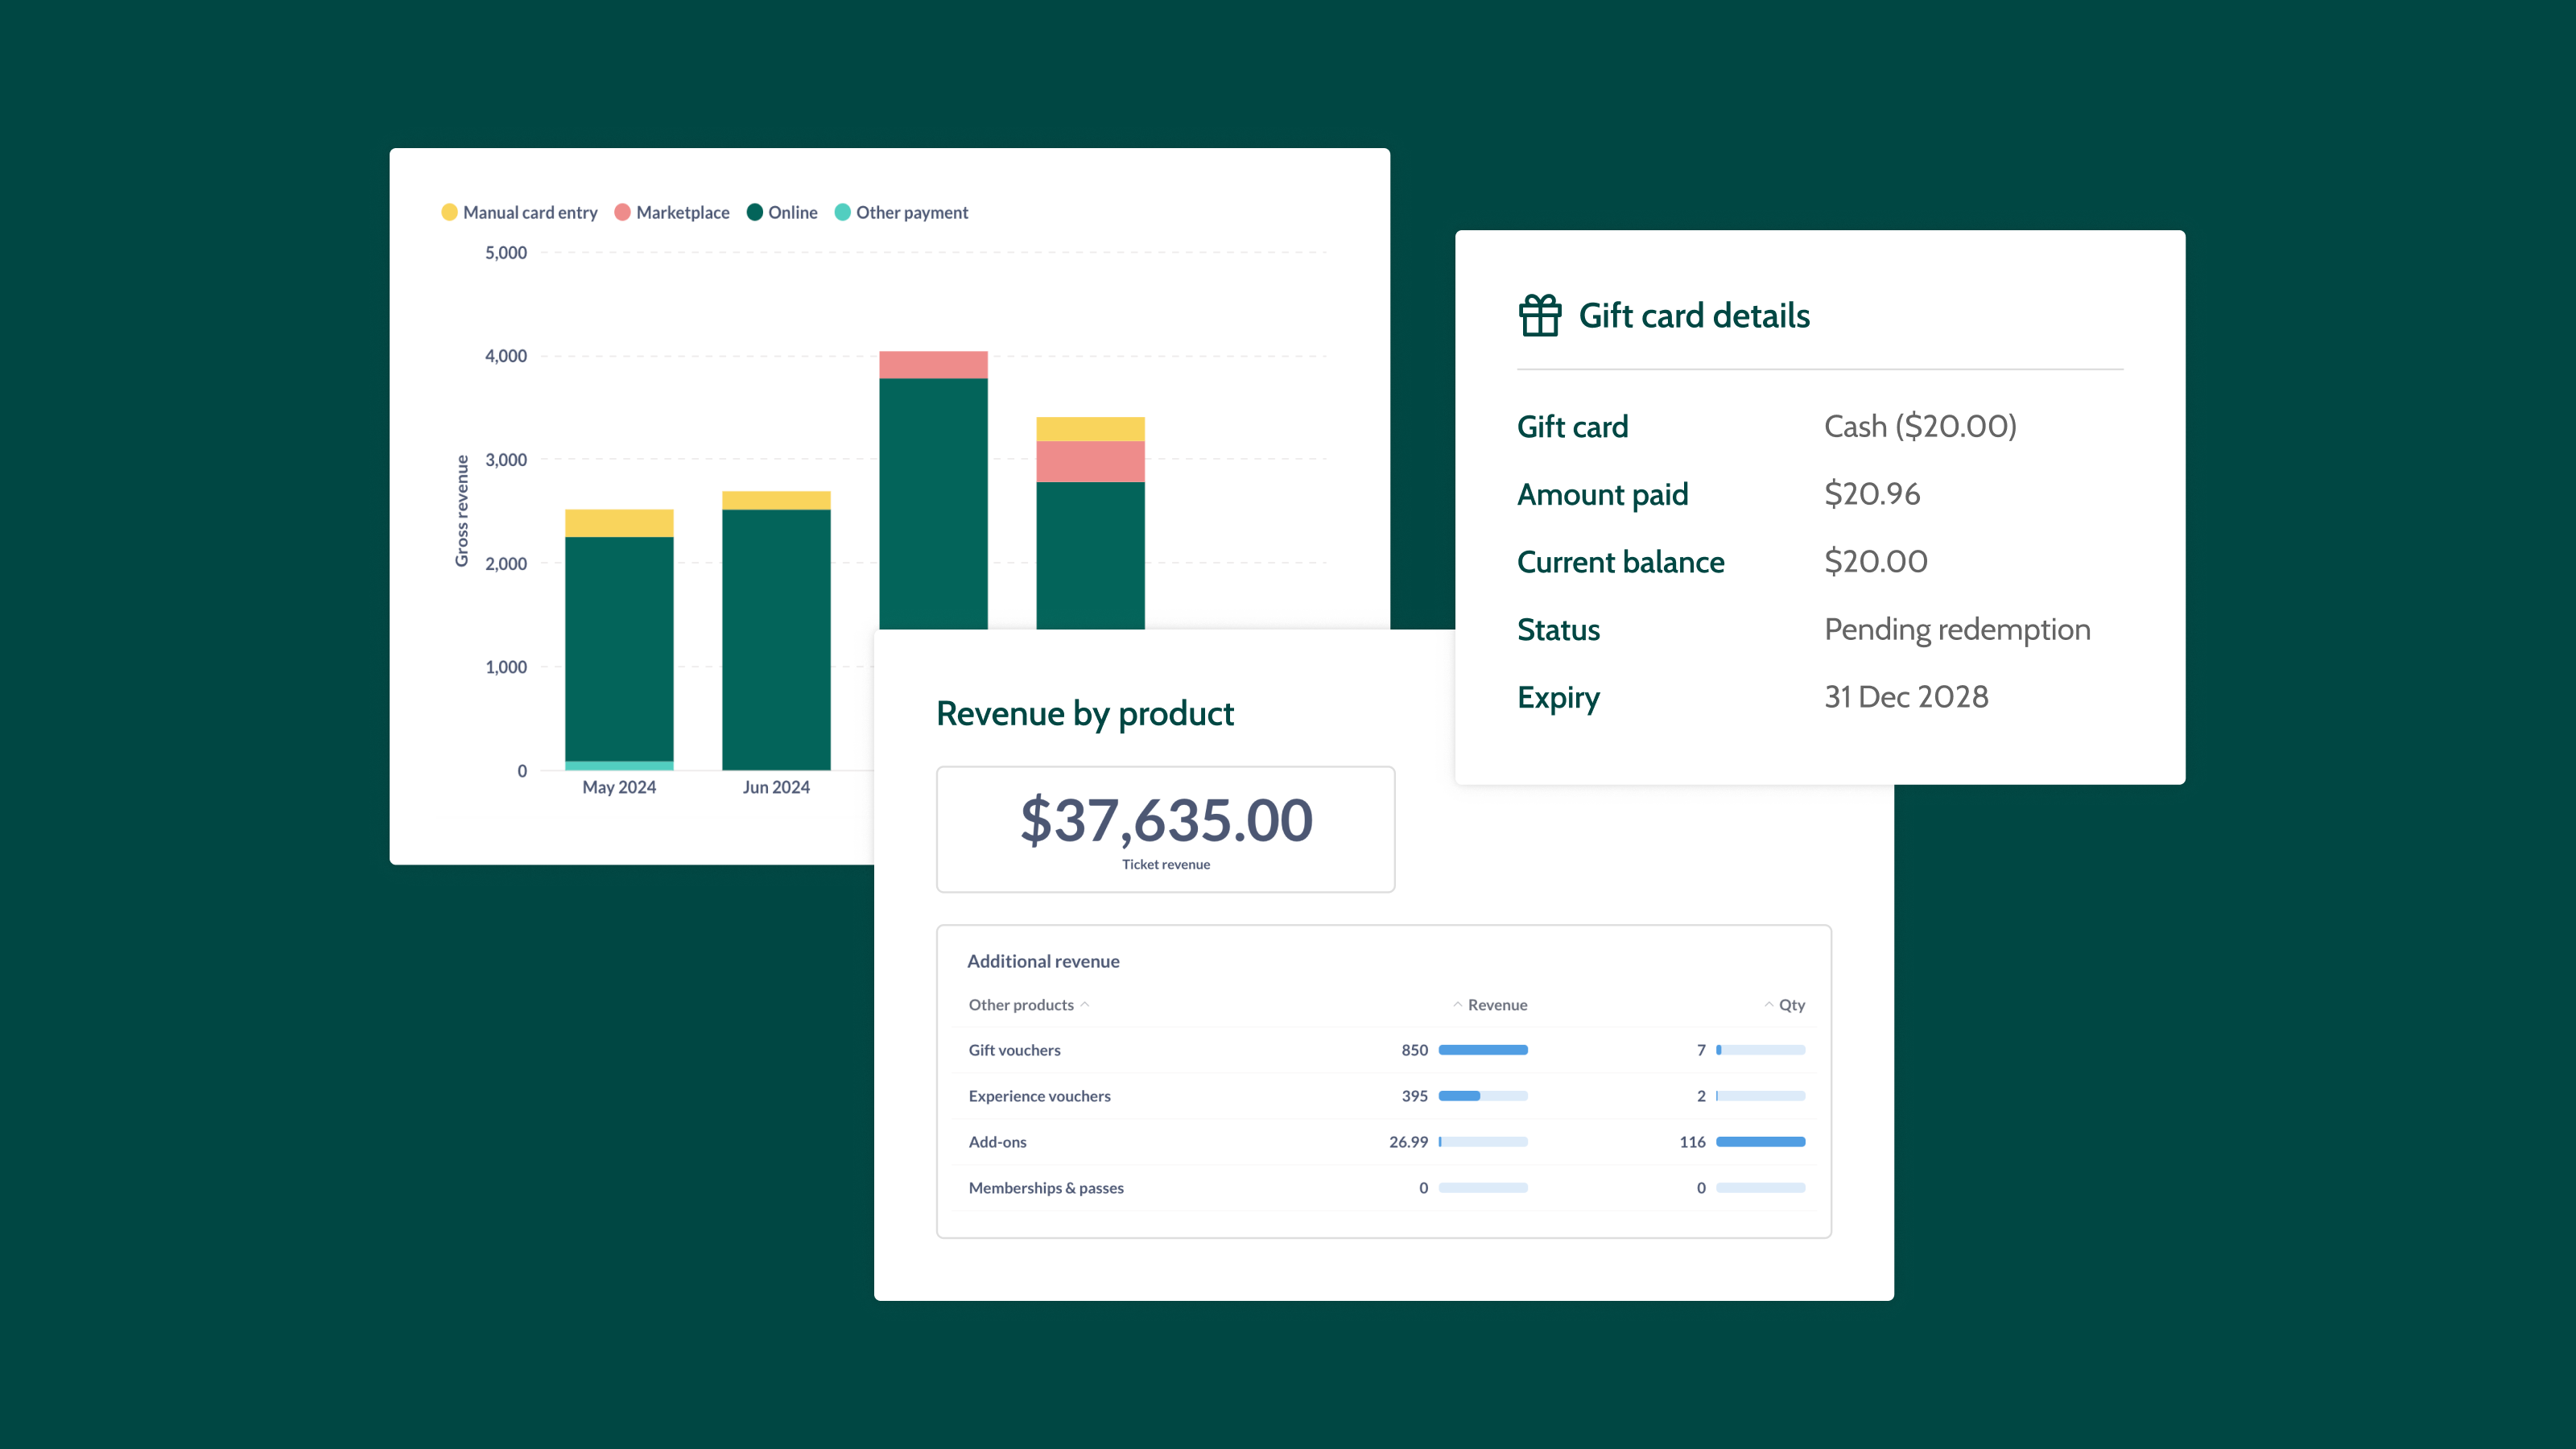Click the Gift vouchers revenue bar
The width and height of the screenshot is (2576, 1449).
[1483, 1050]
